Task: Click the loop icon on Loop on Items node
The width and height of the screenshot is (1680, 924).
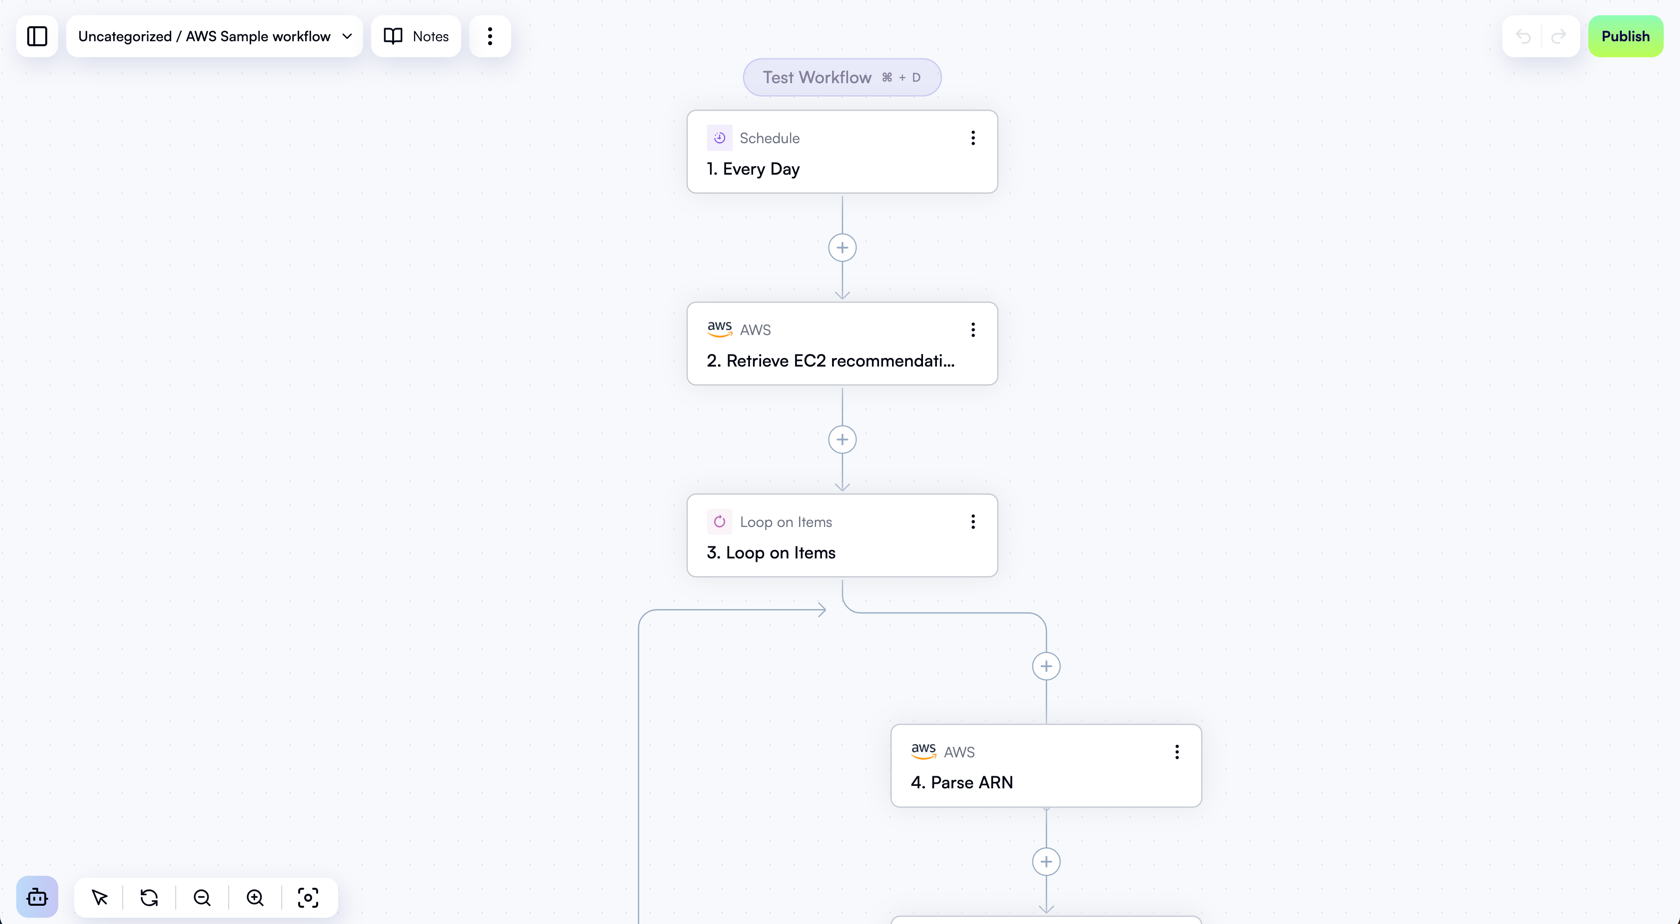Action: click(719, 521)
